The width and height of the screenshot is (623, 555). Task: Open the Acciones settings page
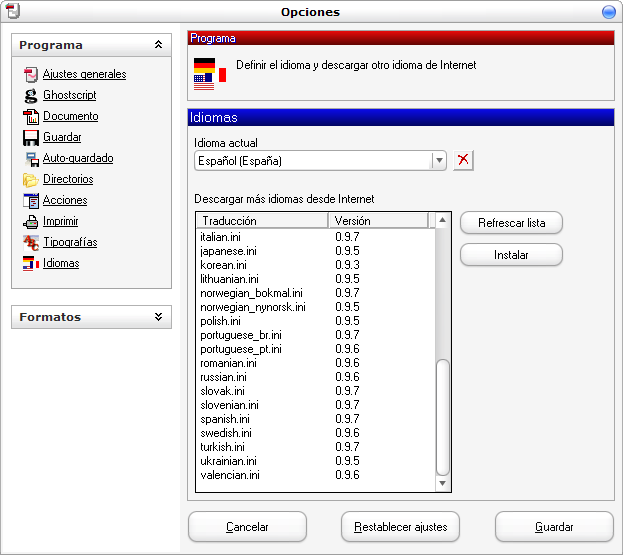pos(64,201)
